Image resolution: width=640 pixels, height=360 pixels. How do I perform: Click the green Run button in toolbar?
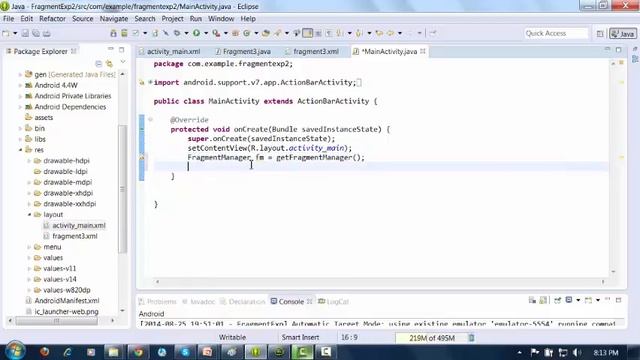click(197, 33)
